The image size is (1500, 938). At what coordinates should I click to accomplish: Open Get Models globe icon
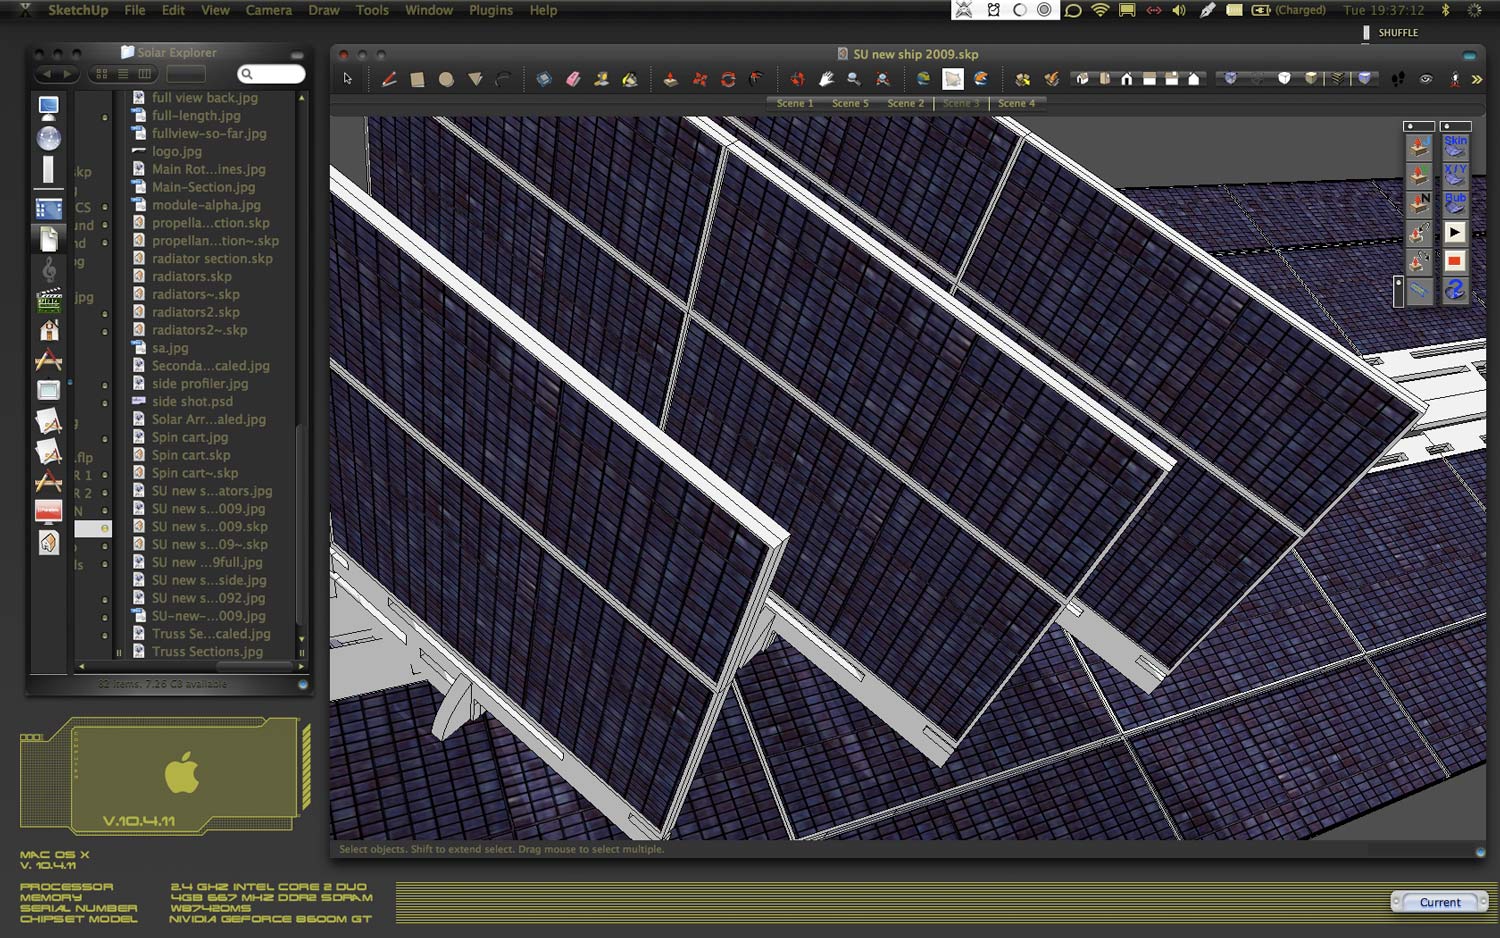pyautogui.click(x=923, y=79)
